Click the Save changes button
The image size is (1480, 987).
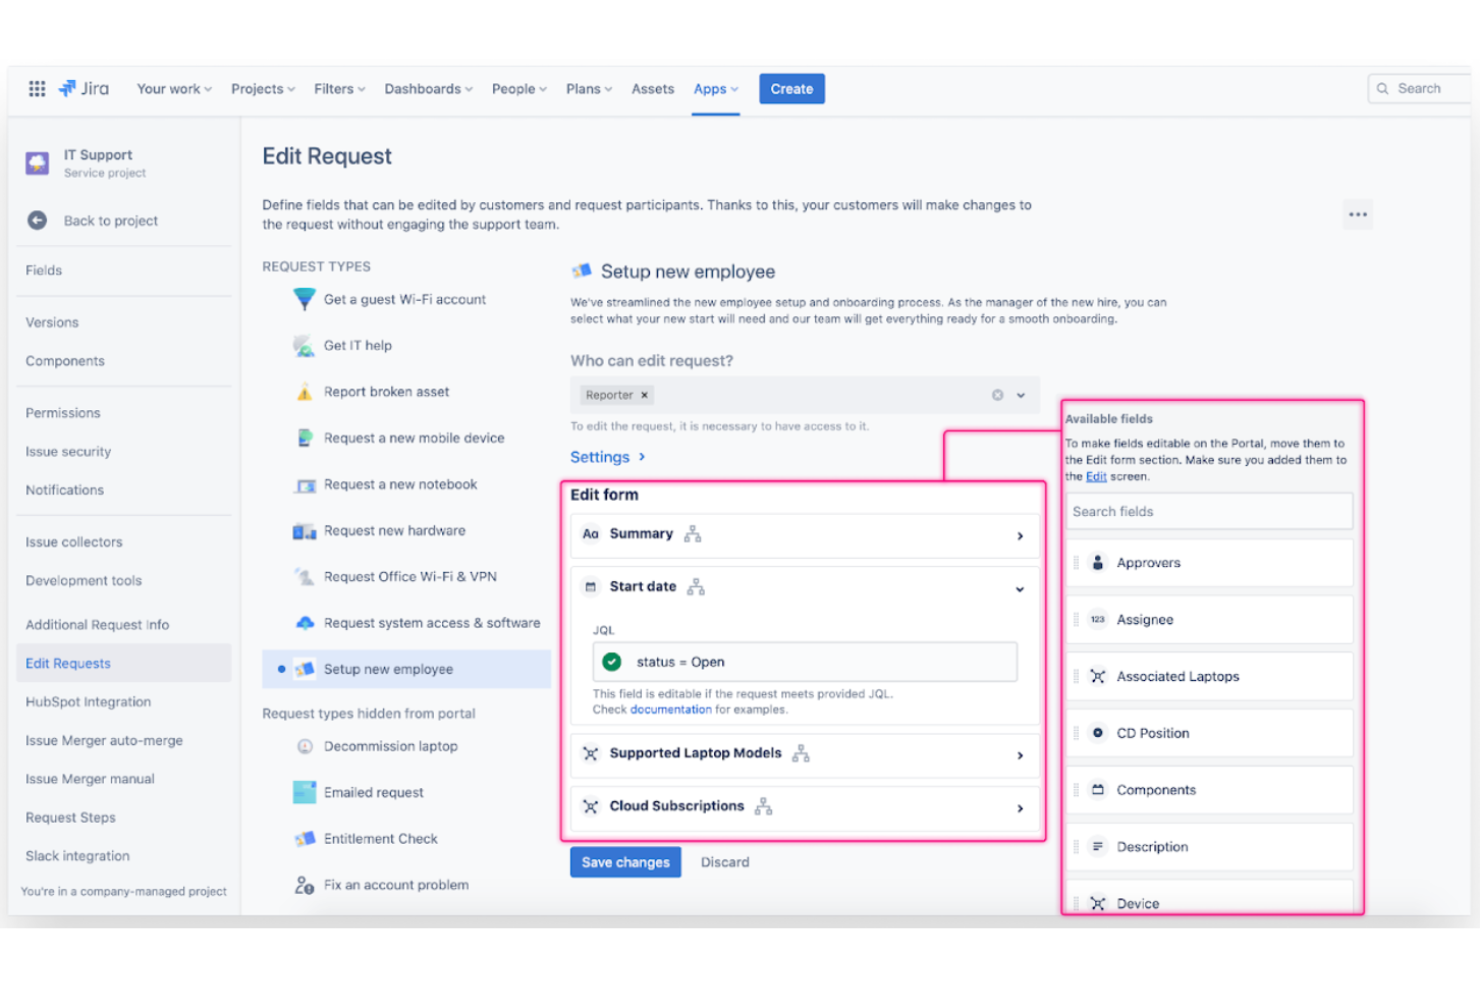625,861
